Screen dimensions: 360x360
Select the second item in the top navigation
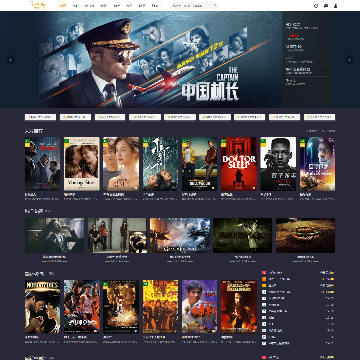76,6
